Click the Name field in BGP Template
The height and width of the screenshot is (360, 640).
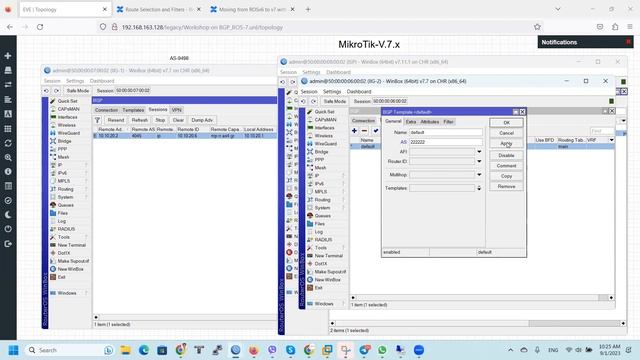click(x=446, y=132)
